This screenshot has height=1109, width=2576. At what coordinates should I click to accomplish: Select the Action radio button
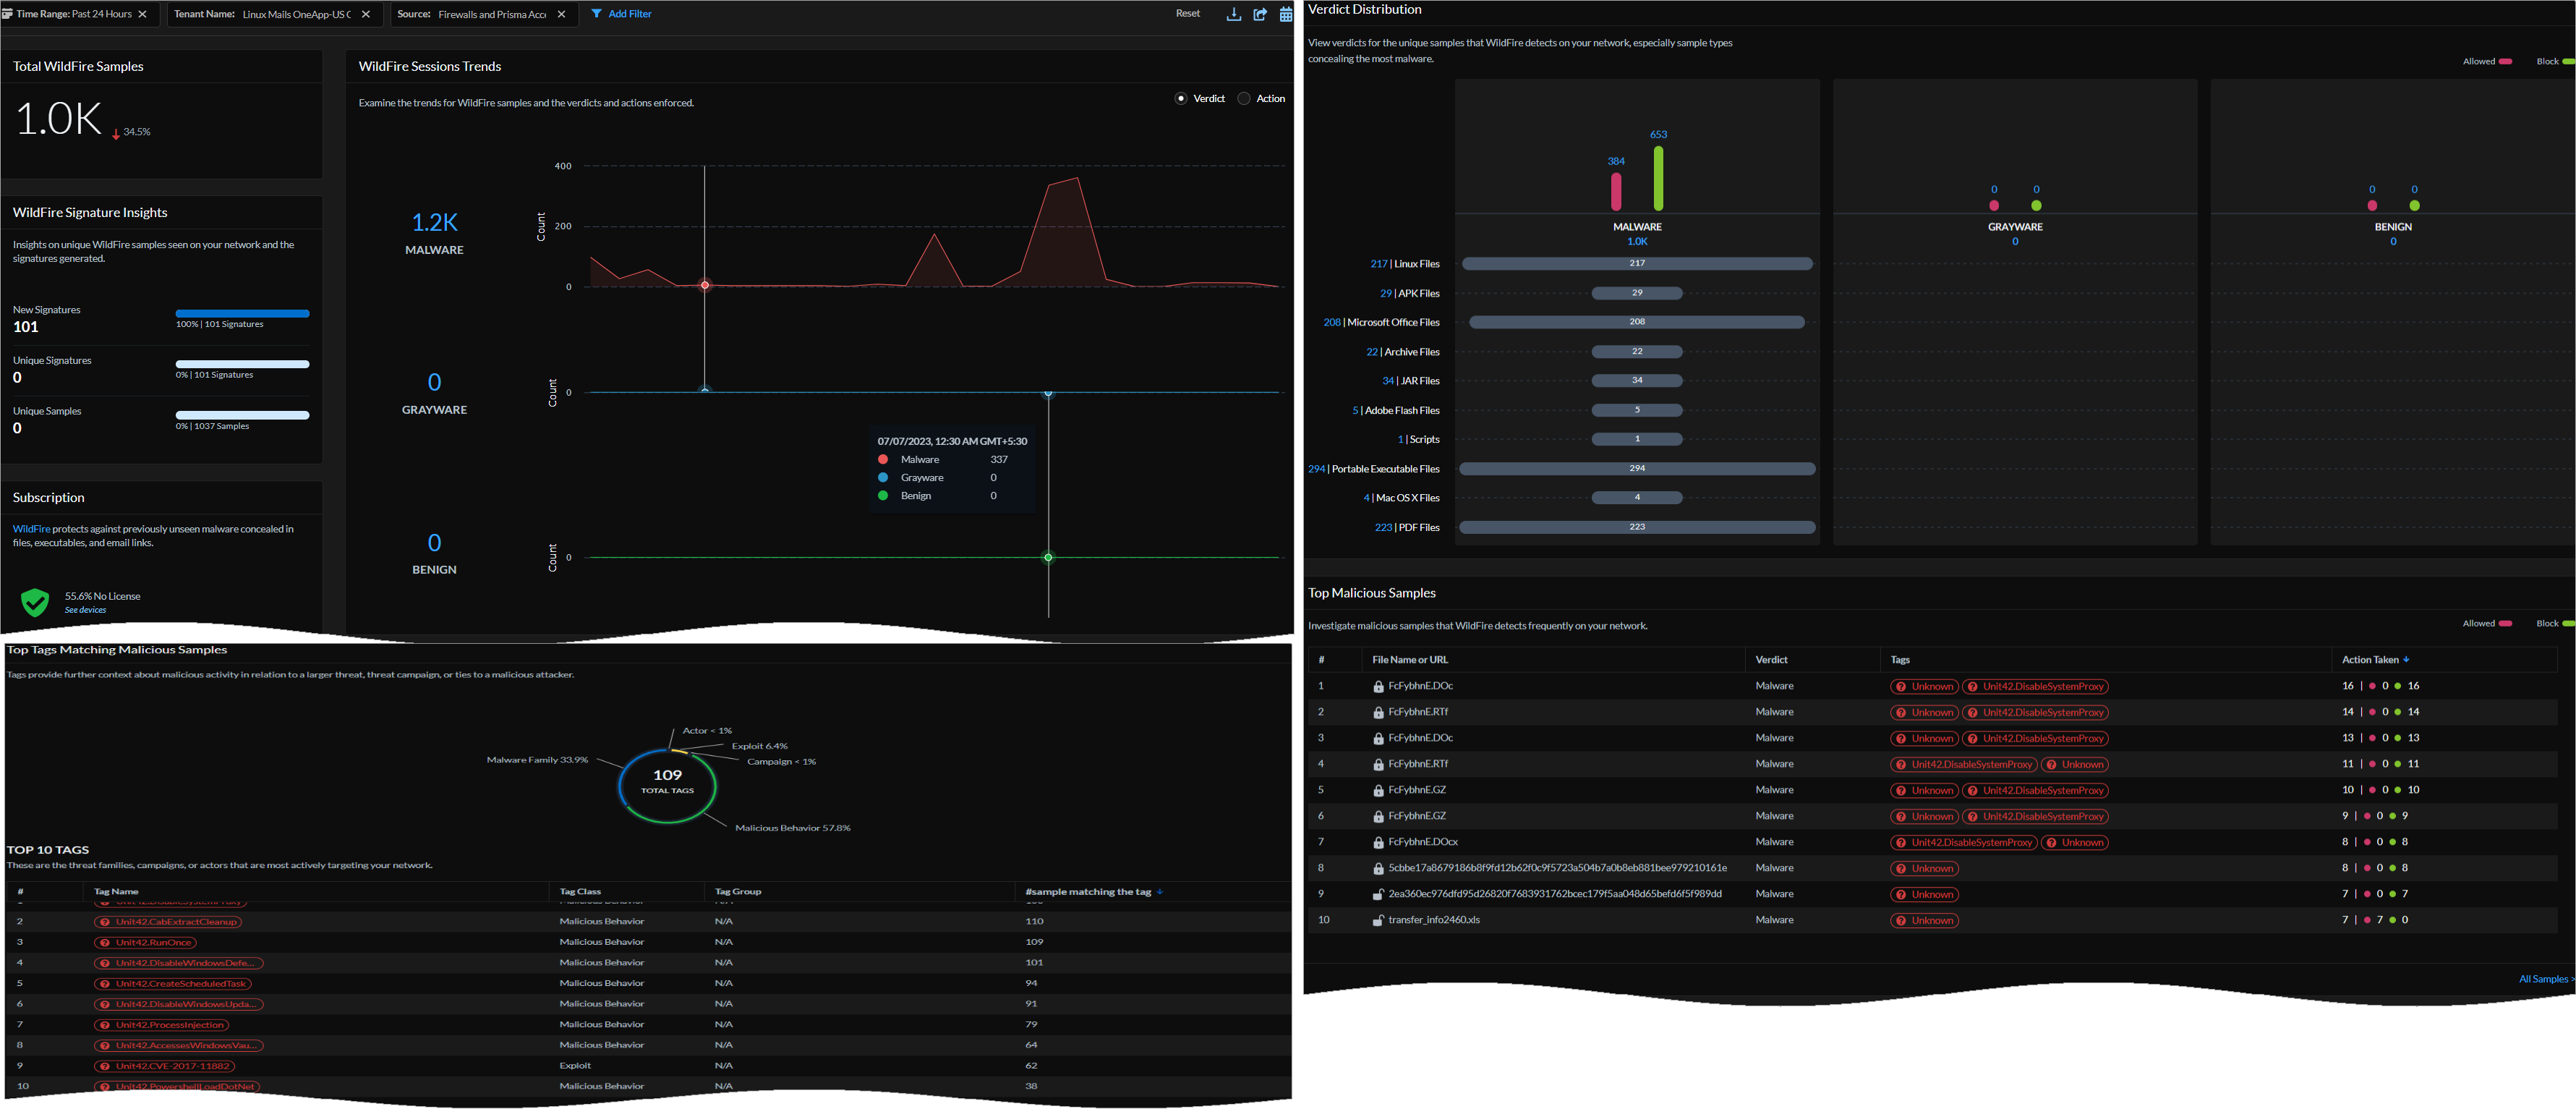(x=1244, y=98)
